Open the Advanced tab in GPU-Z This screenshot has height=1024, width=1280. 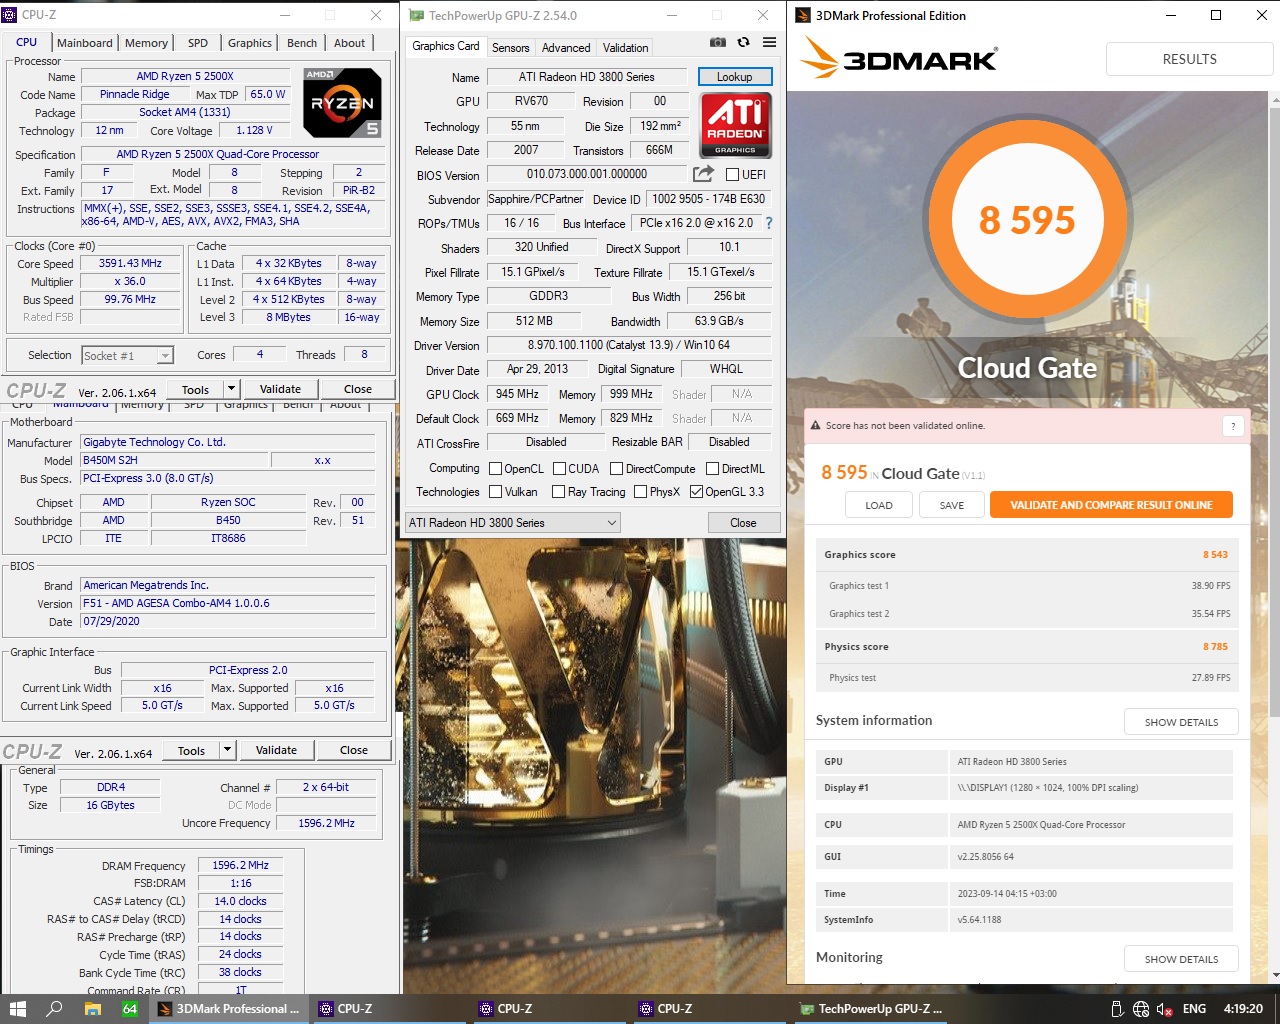pos(566,47)
